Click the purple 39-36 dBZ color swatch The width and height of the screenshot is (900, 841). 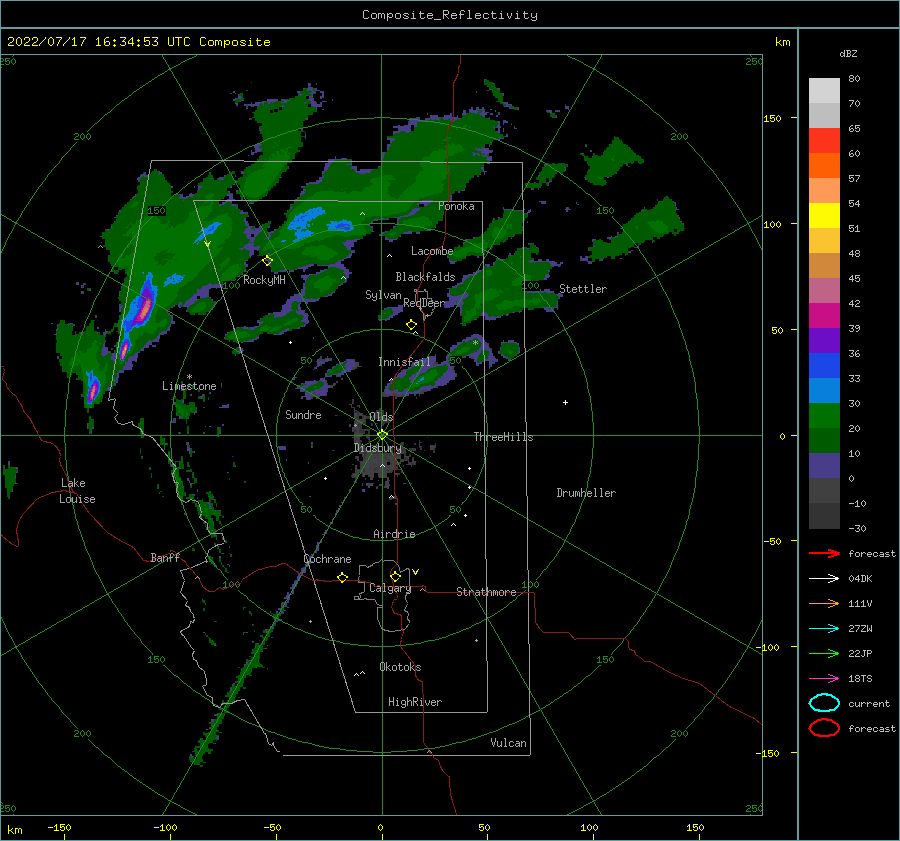[824, 340]
